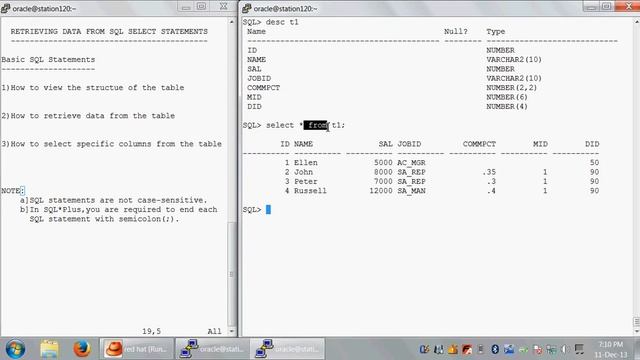Screen dimensions: 640x360
Task: Click the '19,5' cursor position indicator
Action: [151, 331]
